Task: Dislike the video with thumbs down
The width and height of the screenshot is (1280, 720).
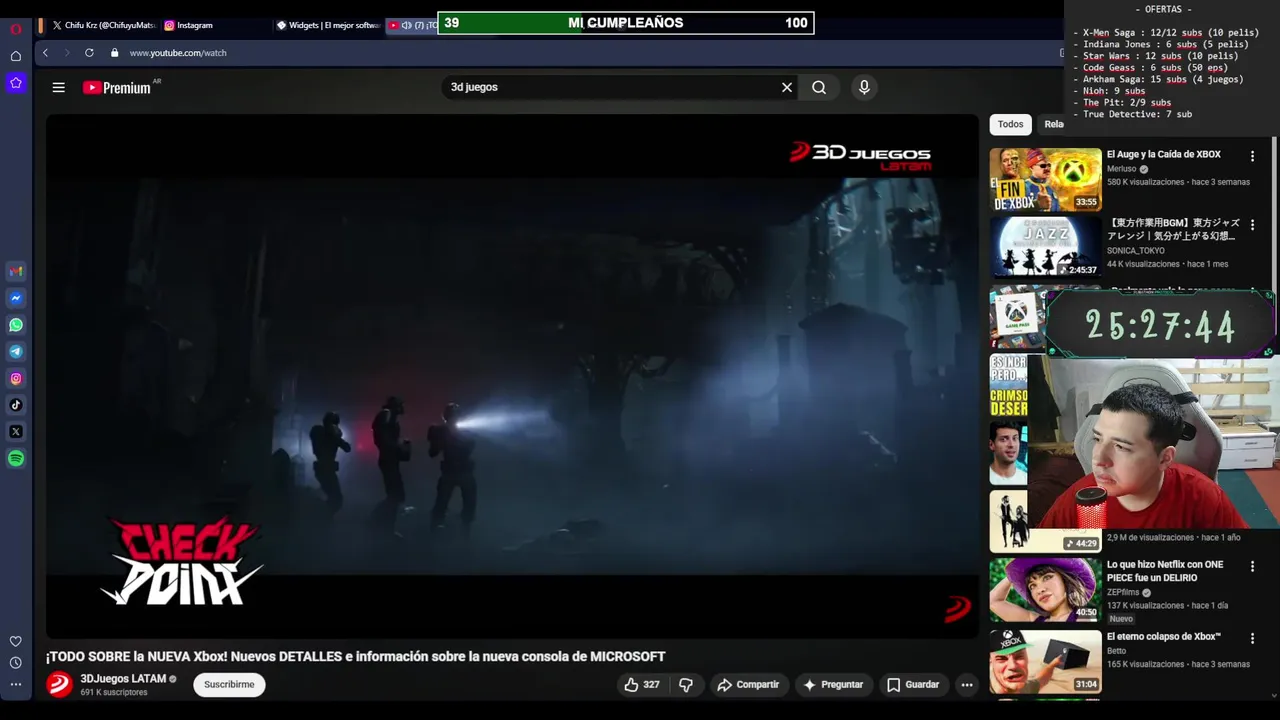Action: [x=686, y=685]
